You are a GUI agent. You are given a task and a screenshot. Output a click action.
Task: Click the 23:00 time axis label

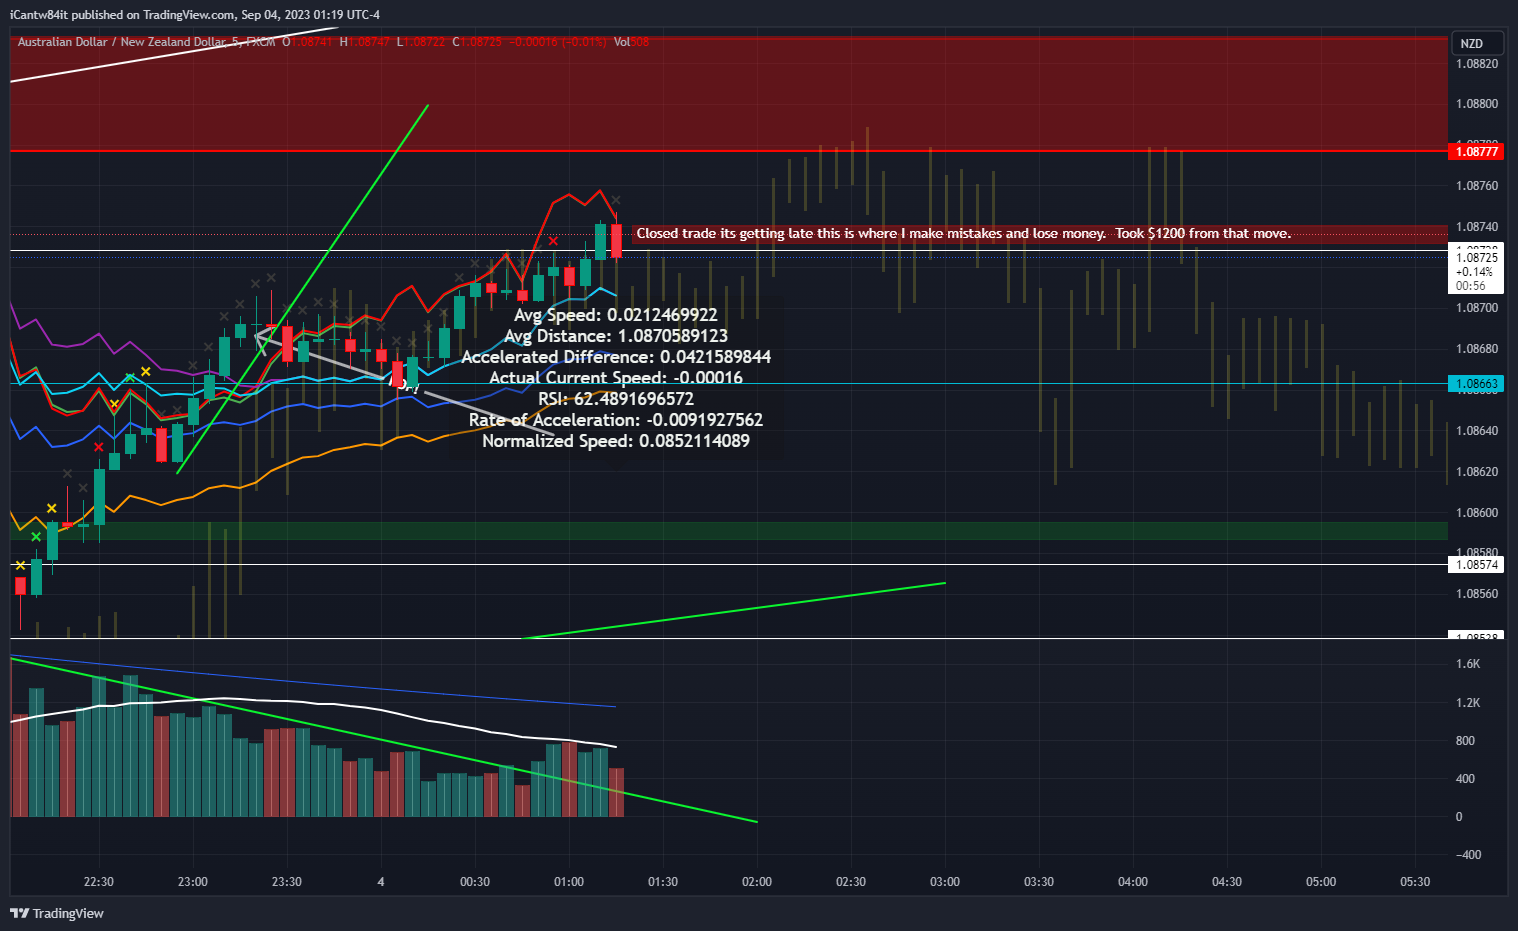[193, 882]
